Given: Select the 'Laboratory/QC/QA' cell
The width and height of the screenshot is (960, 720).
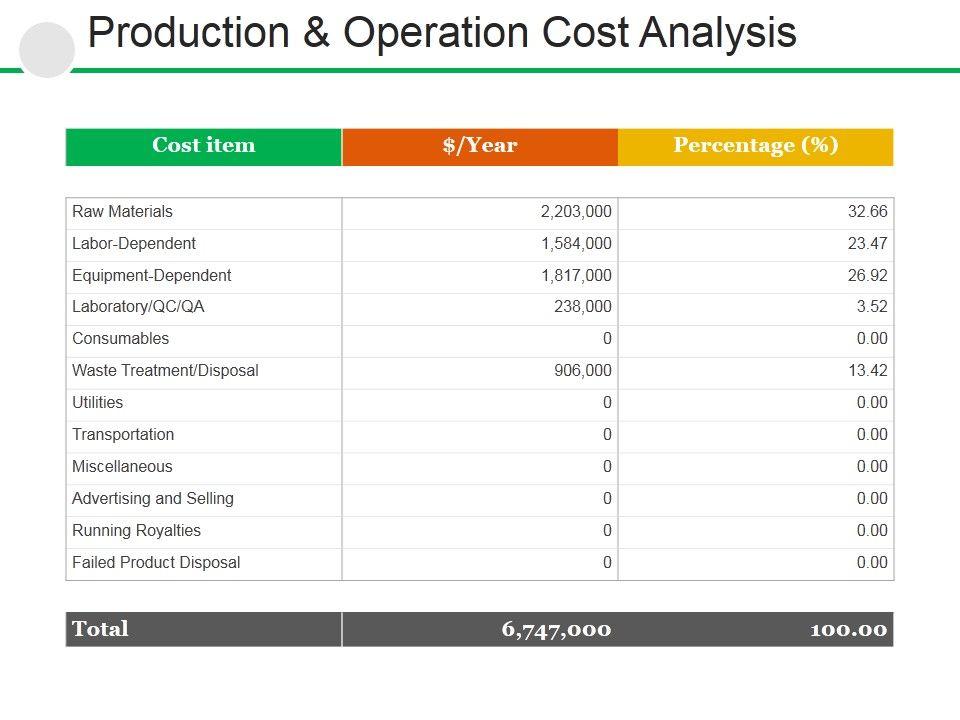Looking at the screenshot, I should 138,307.
